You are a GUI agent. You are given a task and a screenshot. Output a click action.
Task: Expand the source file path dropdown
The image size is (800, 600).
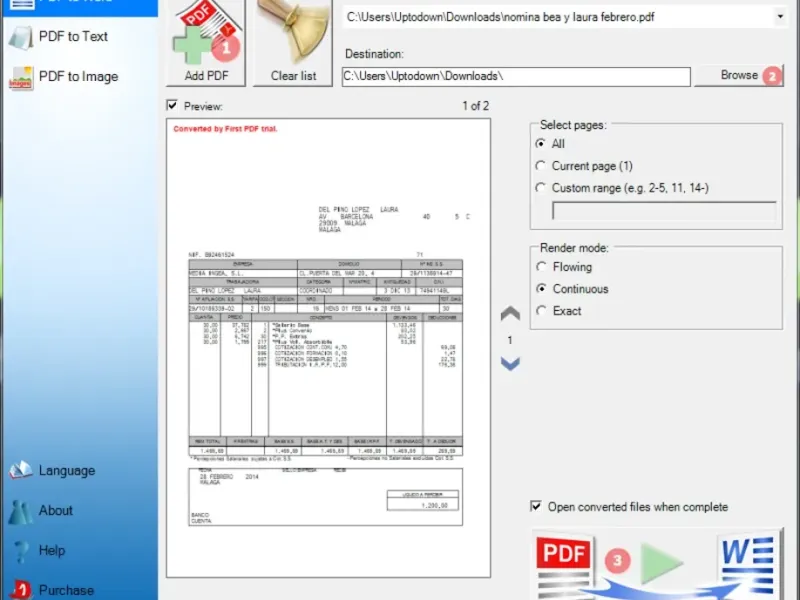point(780,16)
